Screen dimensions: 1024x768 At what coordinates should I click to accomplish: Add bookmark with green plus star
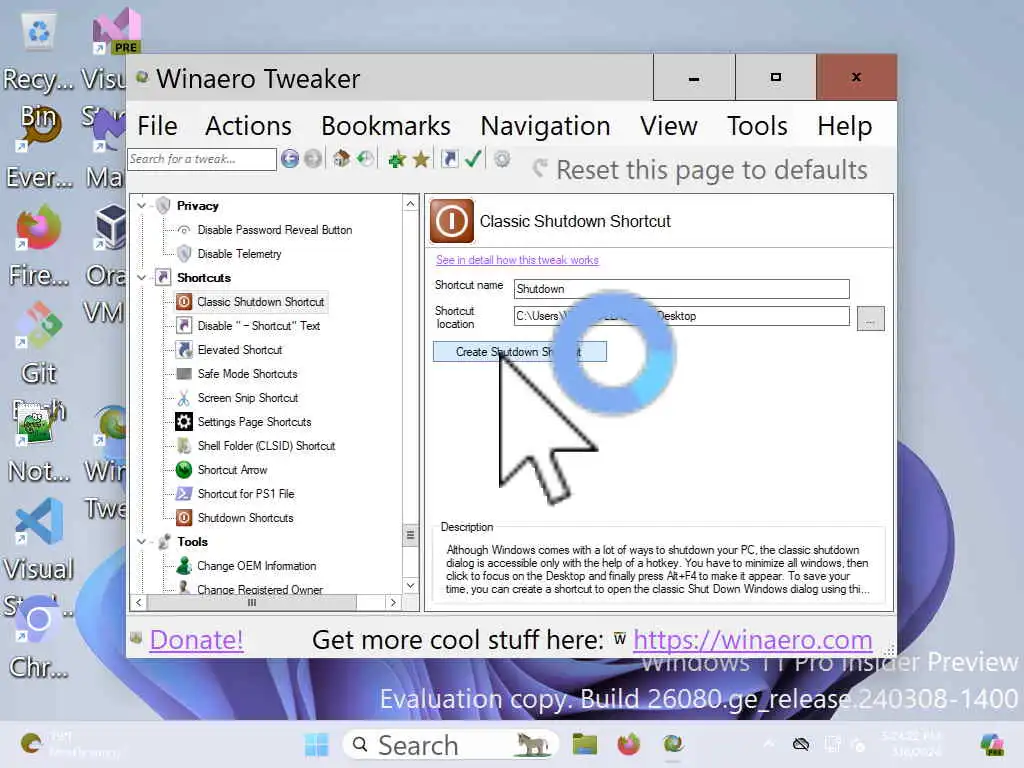point(397,159)
